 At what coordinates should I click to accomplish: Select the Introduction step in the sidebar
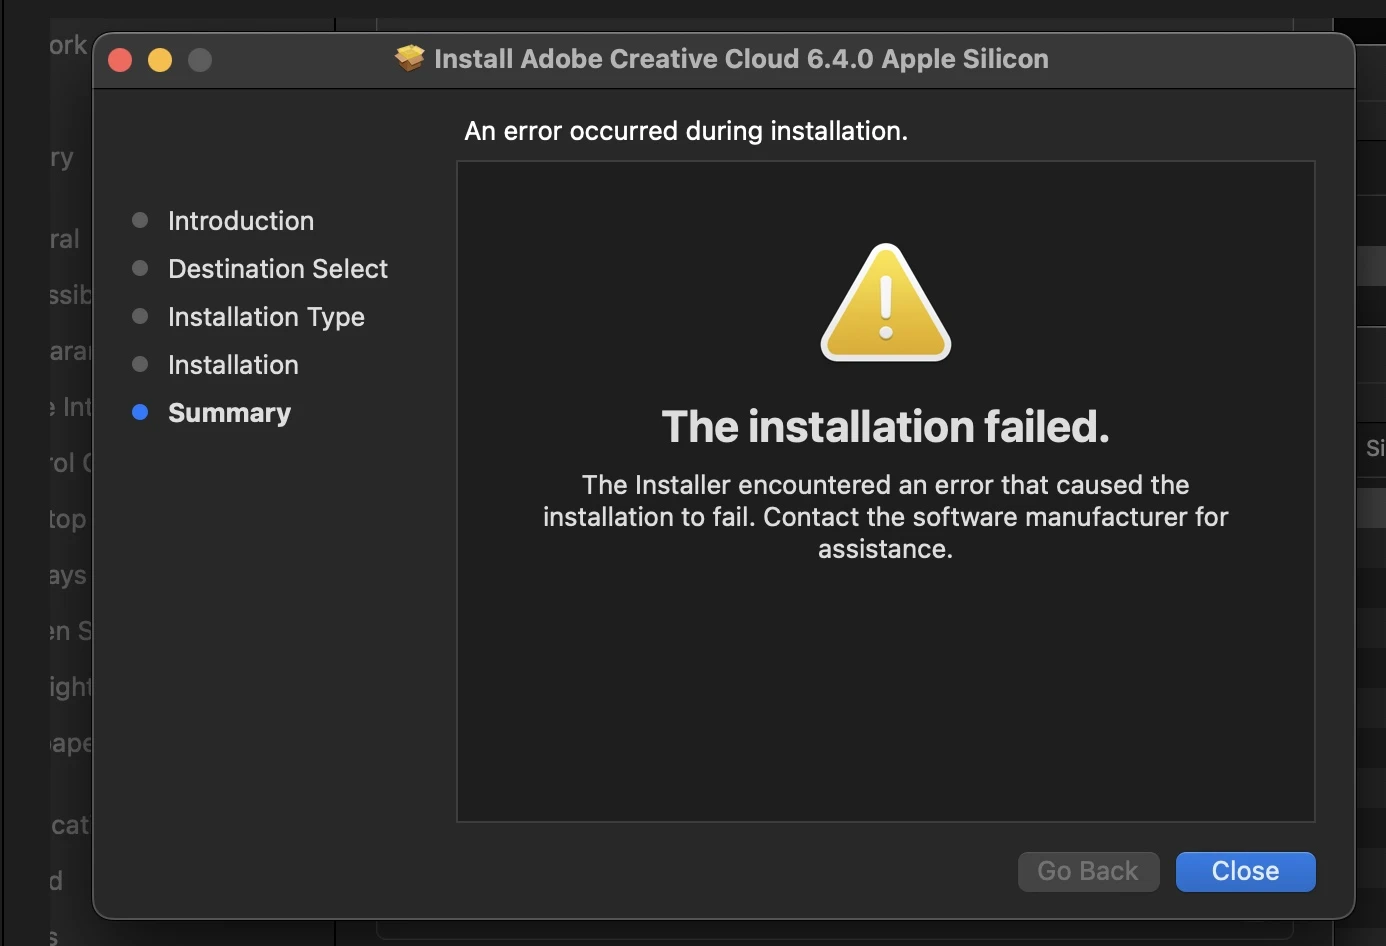pos(241,221)
